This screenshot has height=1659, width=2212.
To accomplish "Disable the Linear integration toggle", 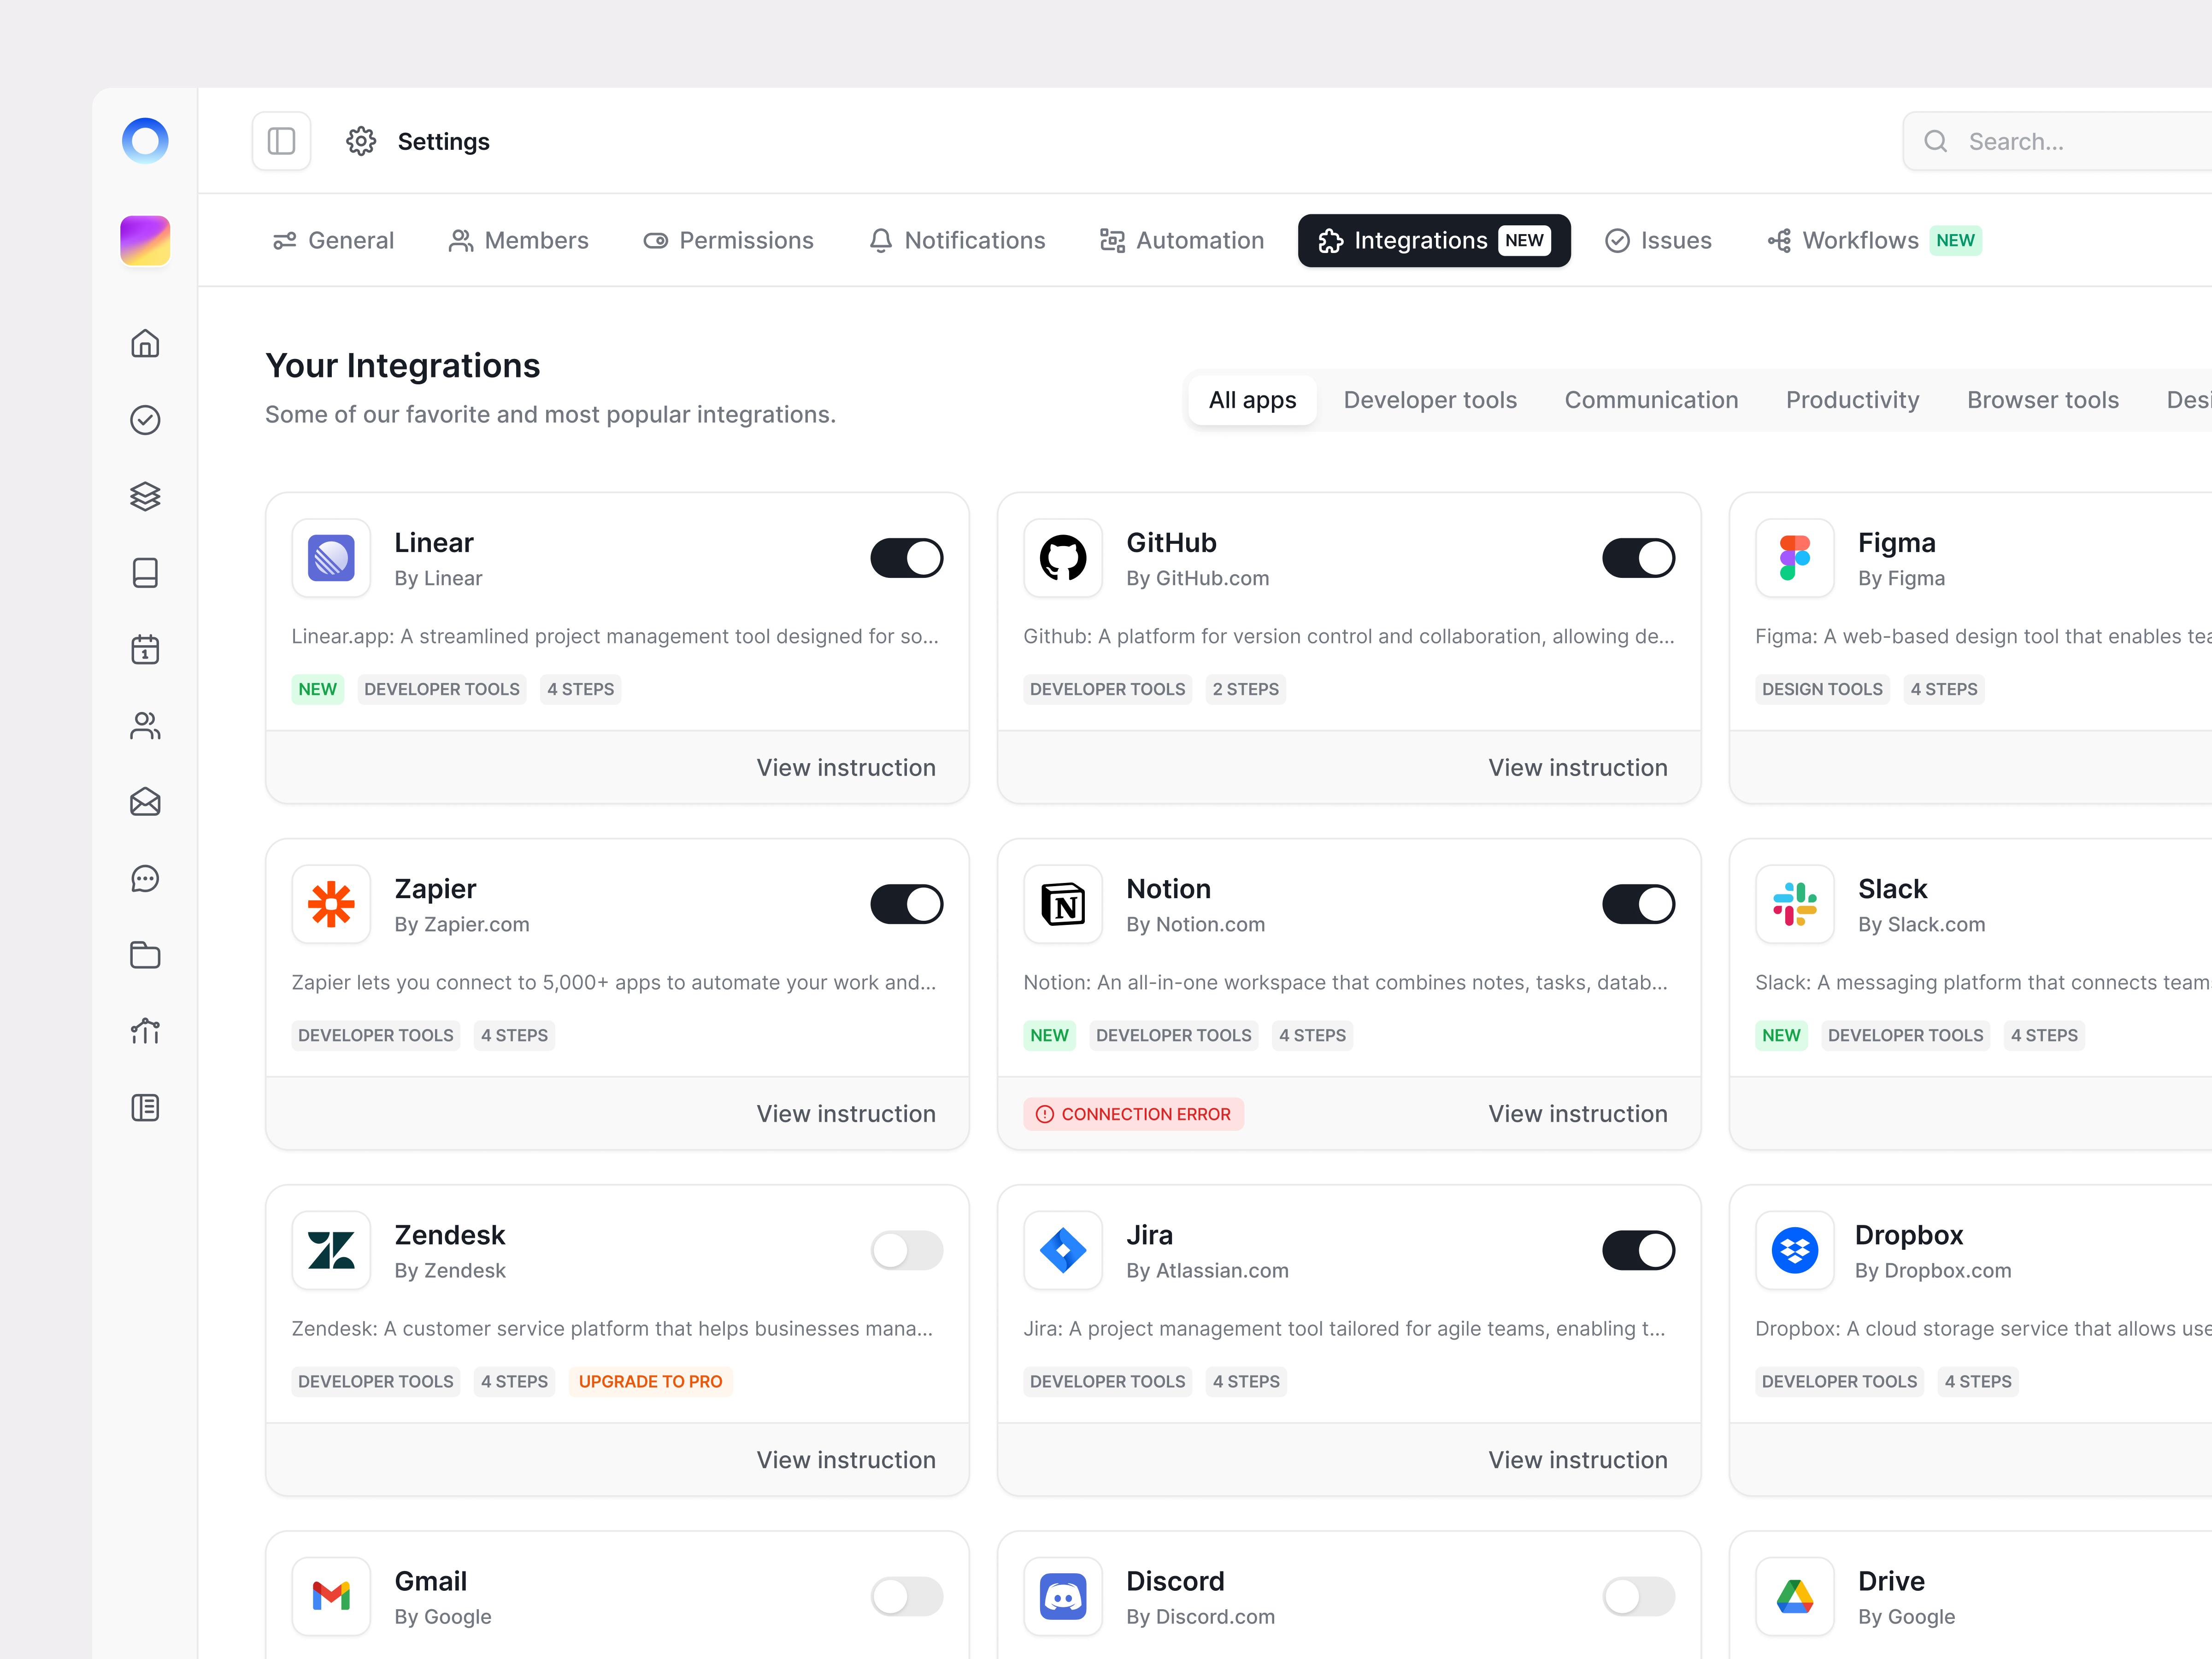I will point(907,558).
